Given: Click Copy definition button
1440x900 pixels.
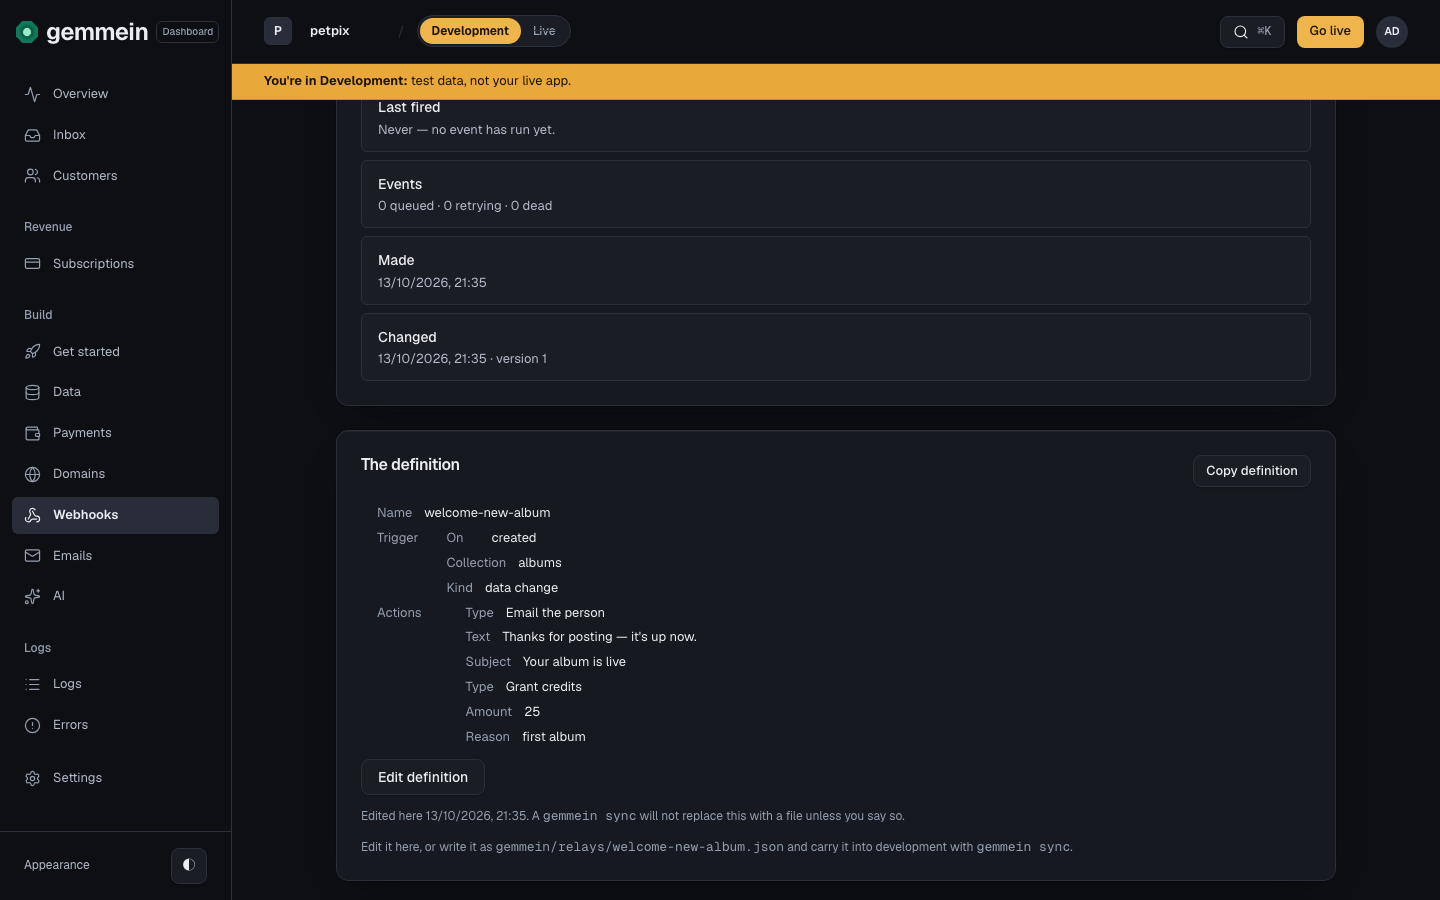Looking at the screenshot, I should (x=1252, y=471).
